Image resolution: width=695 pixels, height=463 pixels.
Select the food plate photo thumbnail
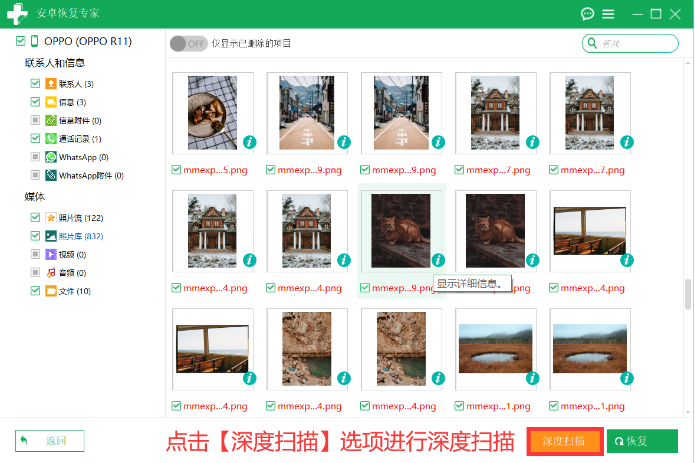212,113
